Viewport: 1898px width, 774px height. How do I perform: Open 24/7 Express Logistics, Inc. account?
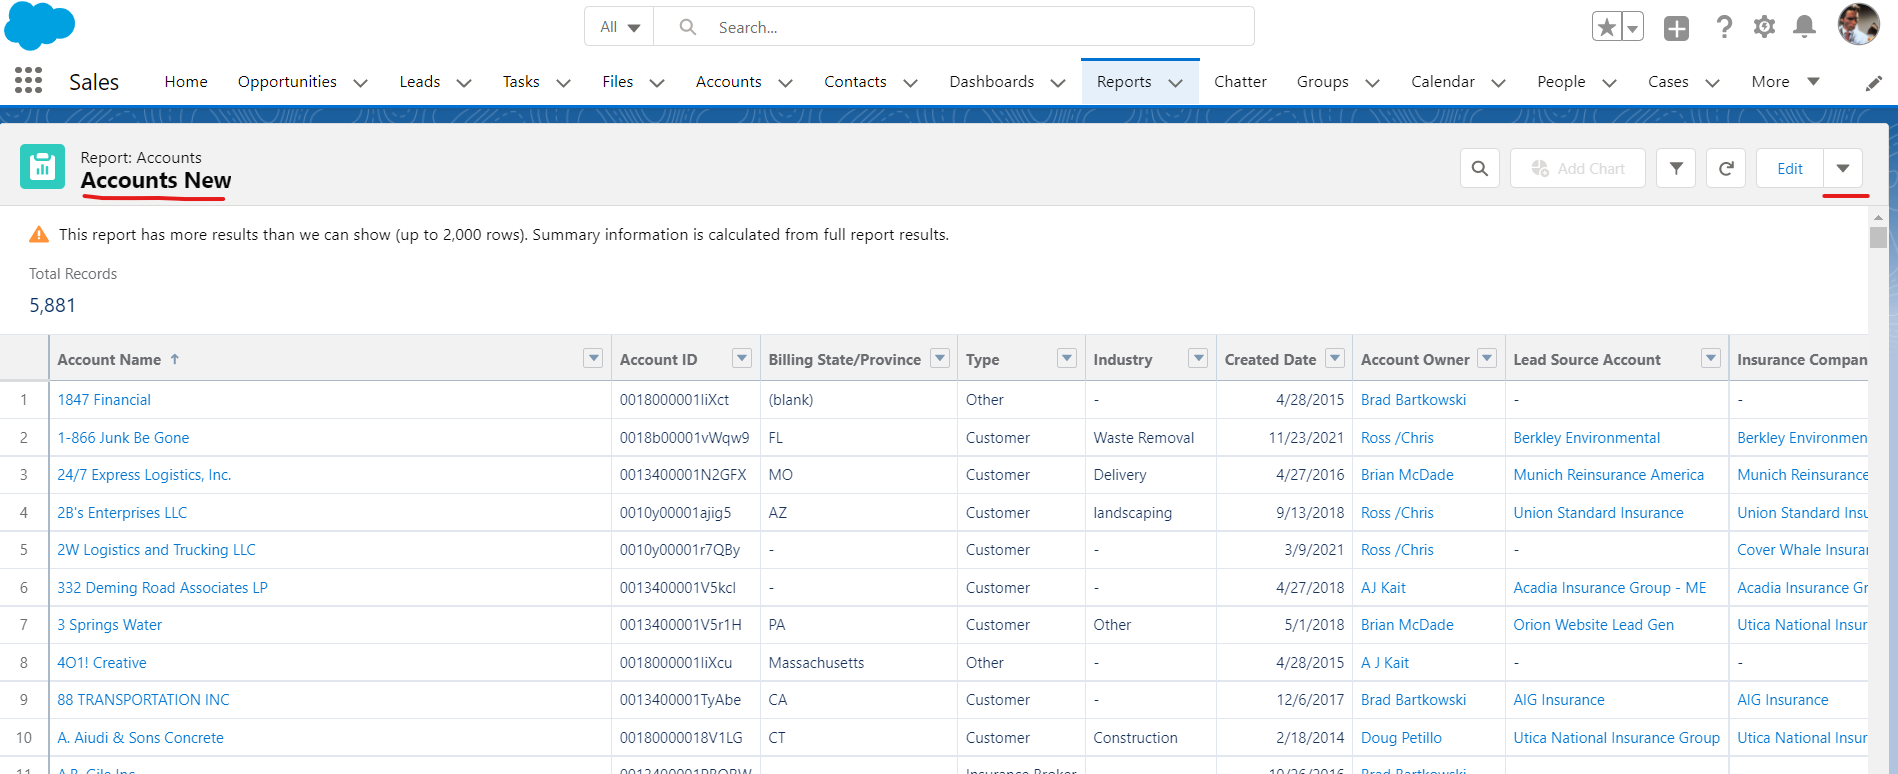tap(144, 475)
